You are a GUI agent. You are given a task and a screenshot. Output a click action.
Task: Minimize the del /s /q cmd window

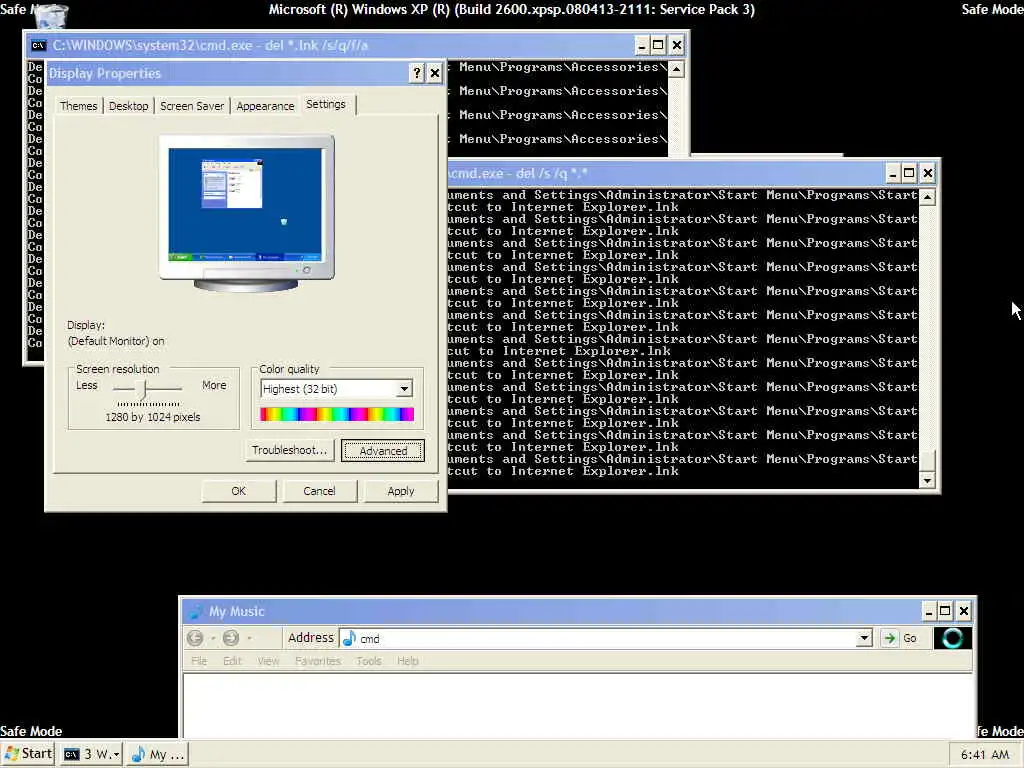pos(892,173)
